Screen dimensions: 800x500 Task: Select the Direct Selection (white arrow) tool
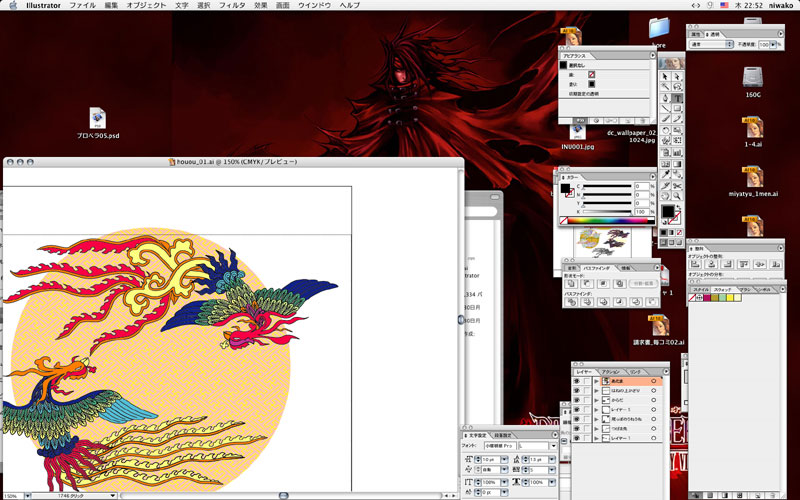[677, 77]
